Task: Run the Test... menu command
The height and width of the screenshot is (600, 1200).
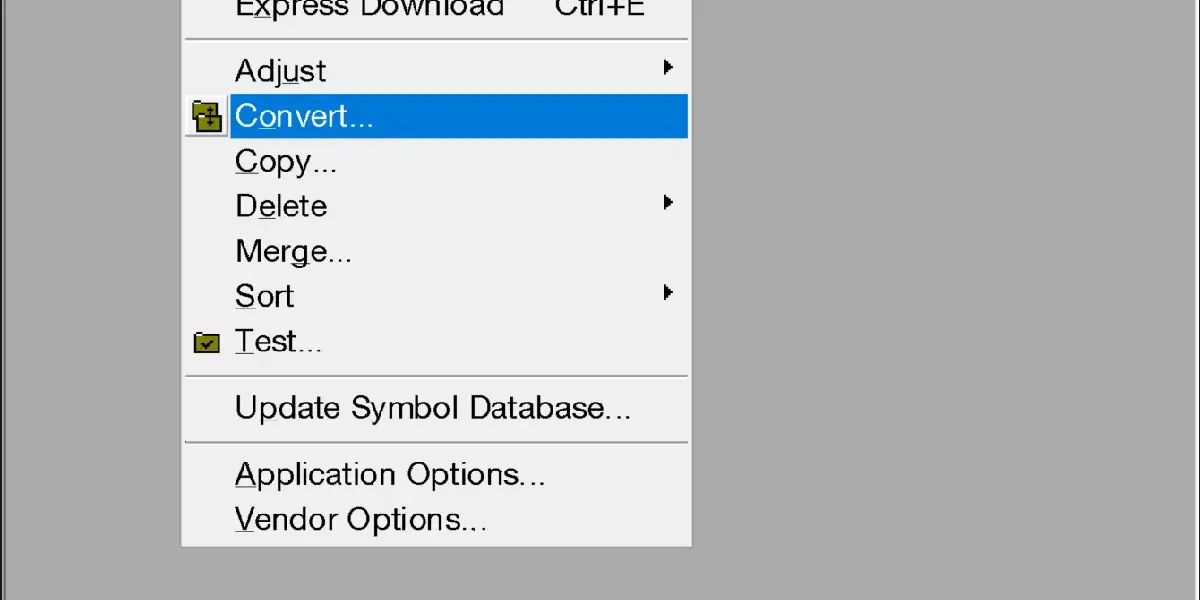Action: click(x=278, y=342)
